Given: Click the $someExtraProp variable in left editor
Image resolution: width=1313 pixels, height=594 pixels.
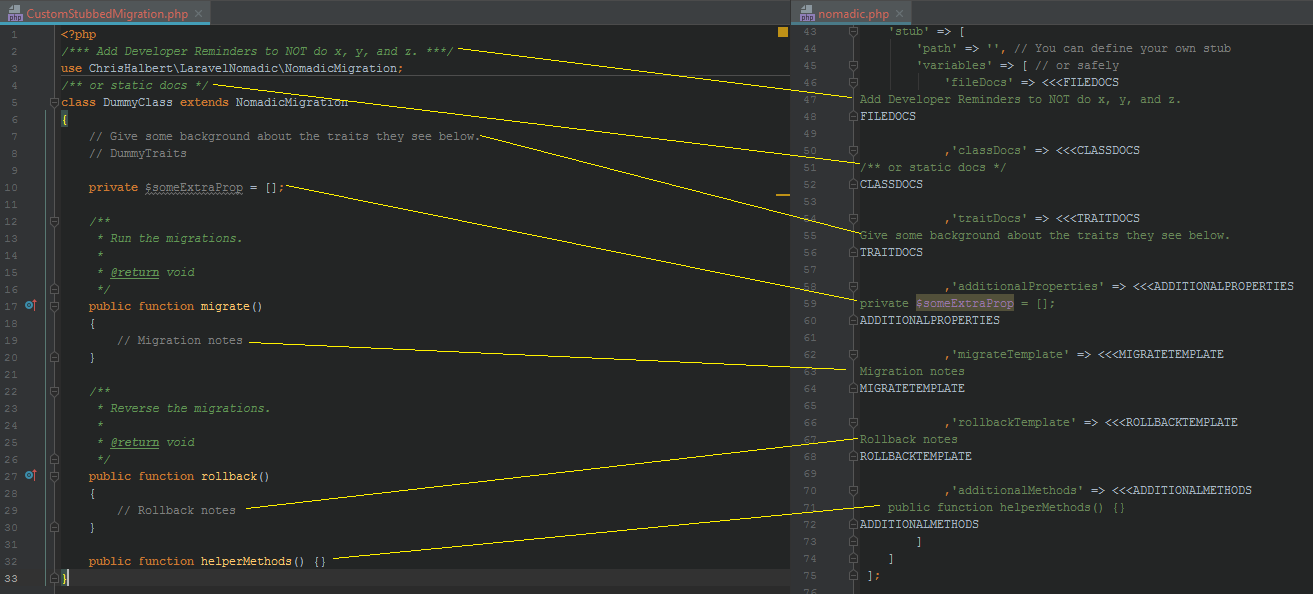Looking at the screenshot, I should [194, 187].
